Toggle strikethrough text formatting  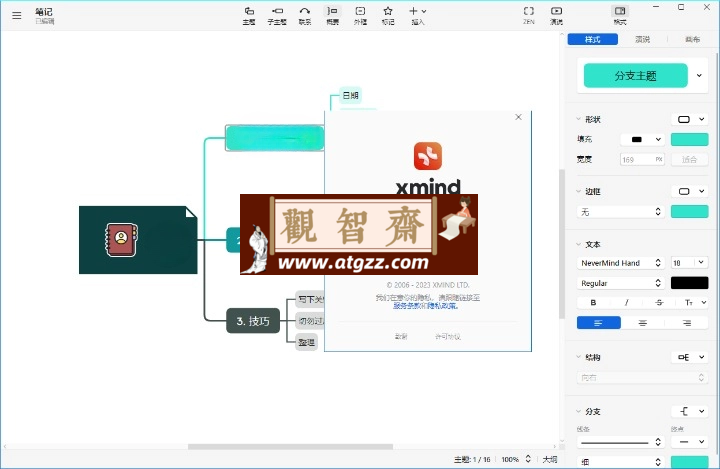point(659,302)
